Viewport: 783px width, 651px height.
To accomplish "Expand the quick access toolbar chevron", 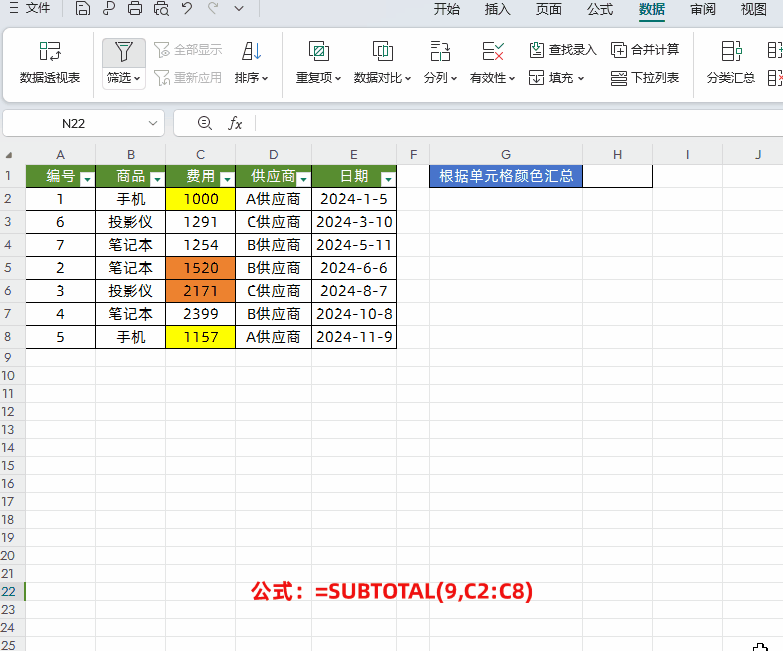I will pyautogui.click(x=239, y=8).
